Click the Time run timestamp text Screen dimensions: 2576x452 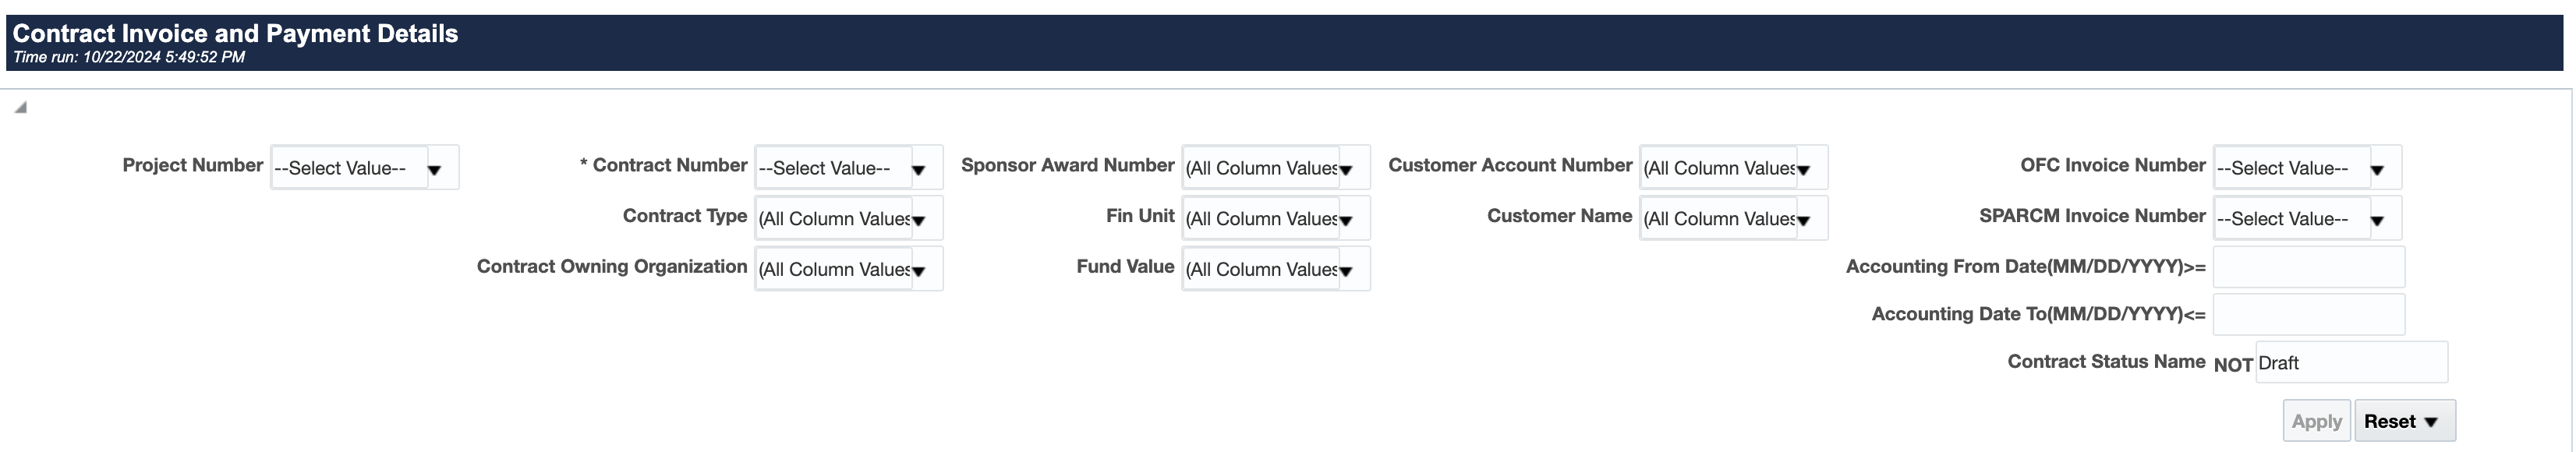[129, 58]
